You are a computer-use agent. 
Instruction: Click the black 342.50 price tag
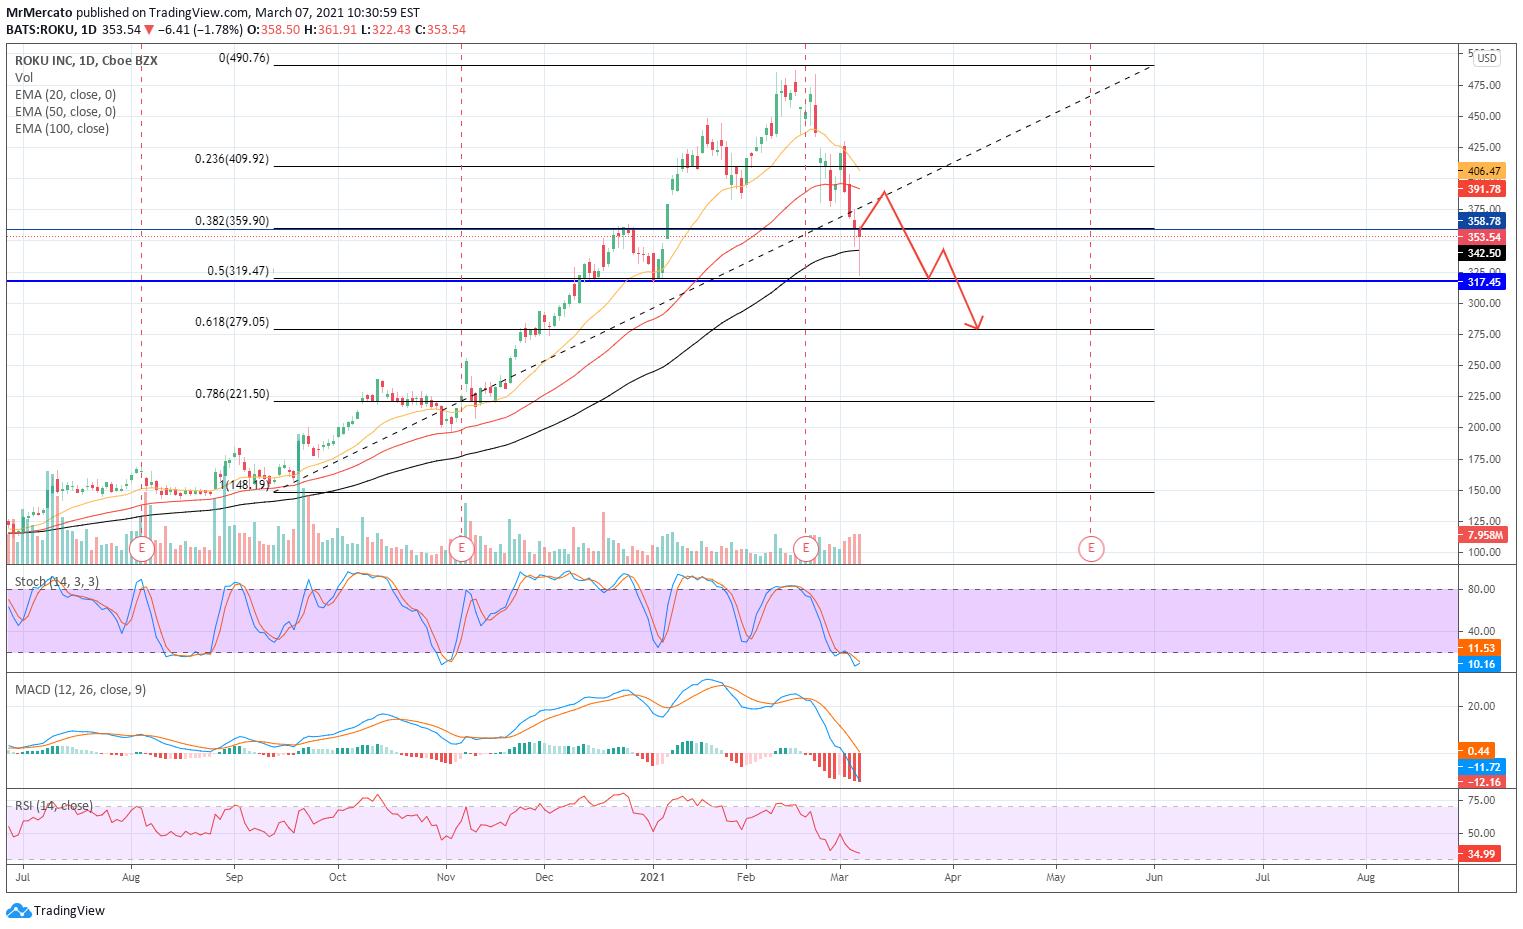coord(1482,254)
